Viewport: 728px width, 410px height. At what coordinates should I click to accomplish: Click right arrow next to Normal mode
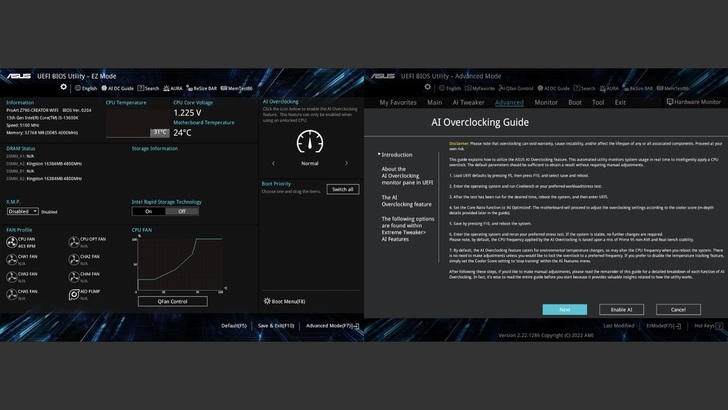tap(346, 163)
